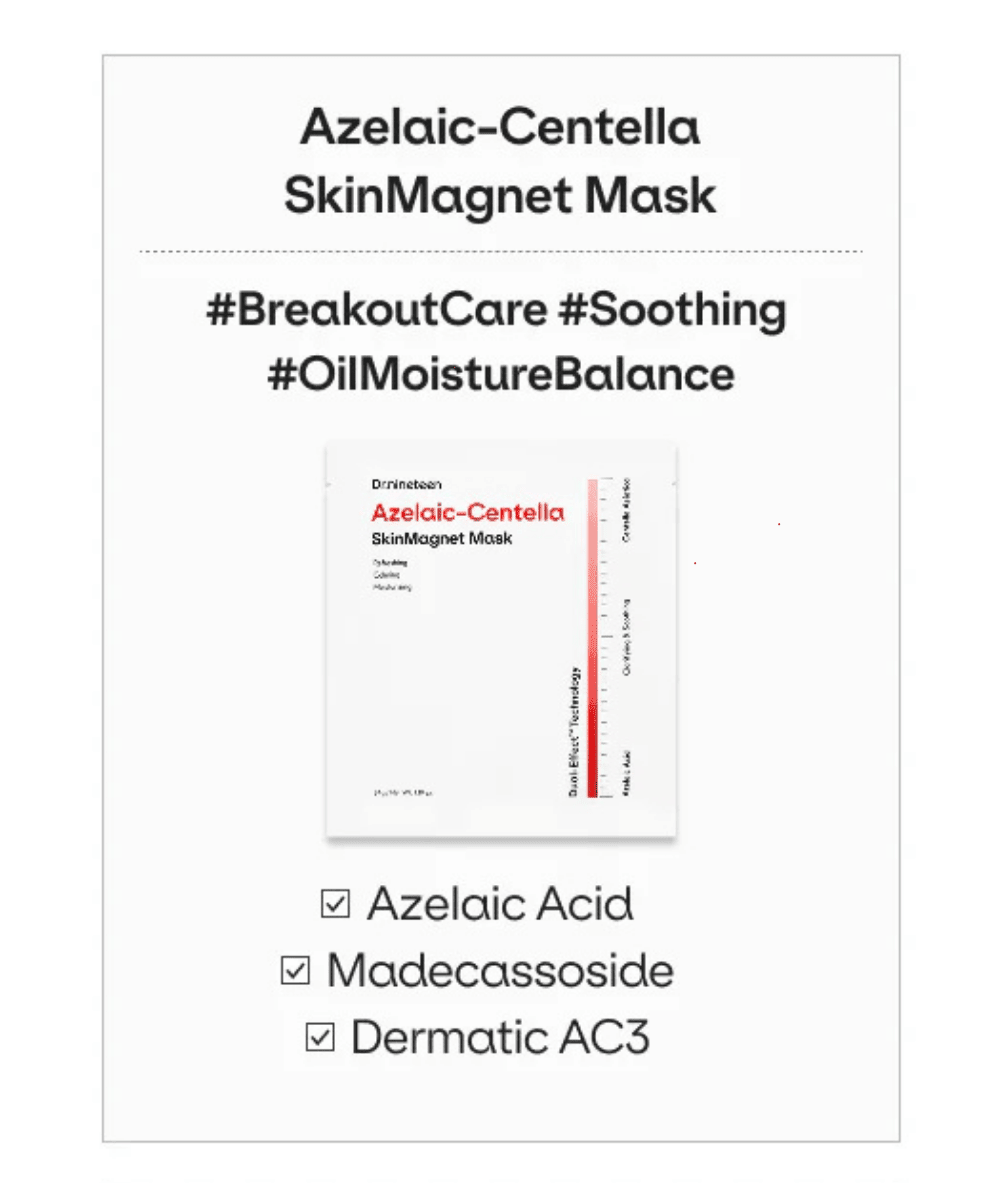1000x1200 pixels.
Task: Tick the Dermatic AC3 checkbox
Action: point(319,1037)
